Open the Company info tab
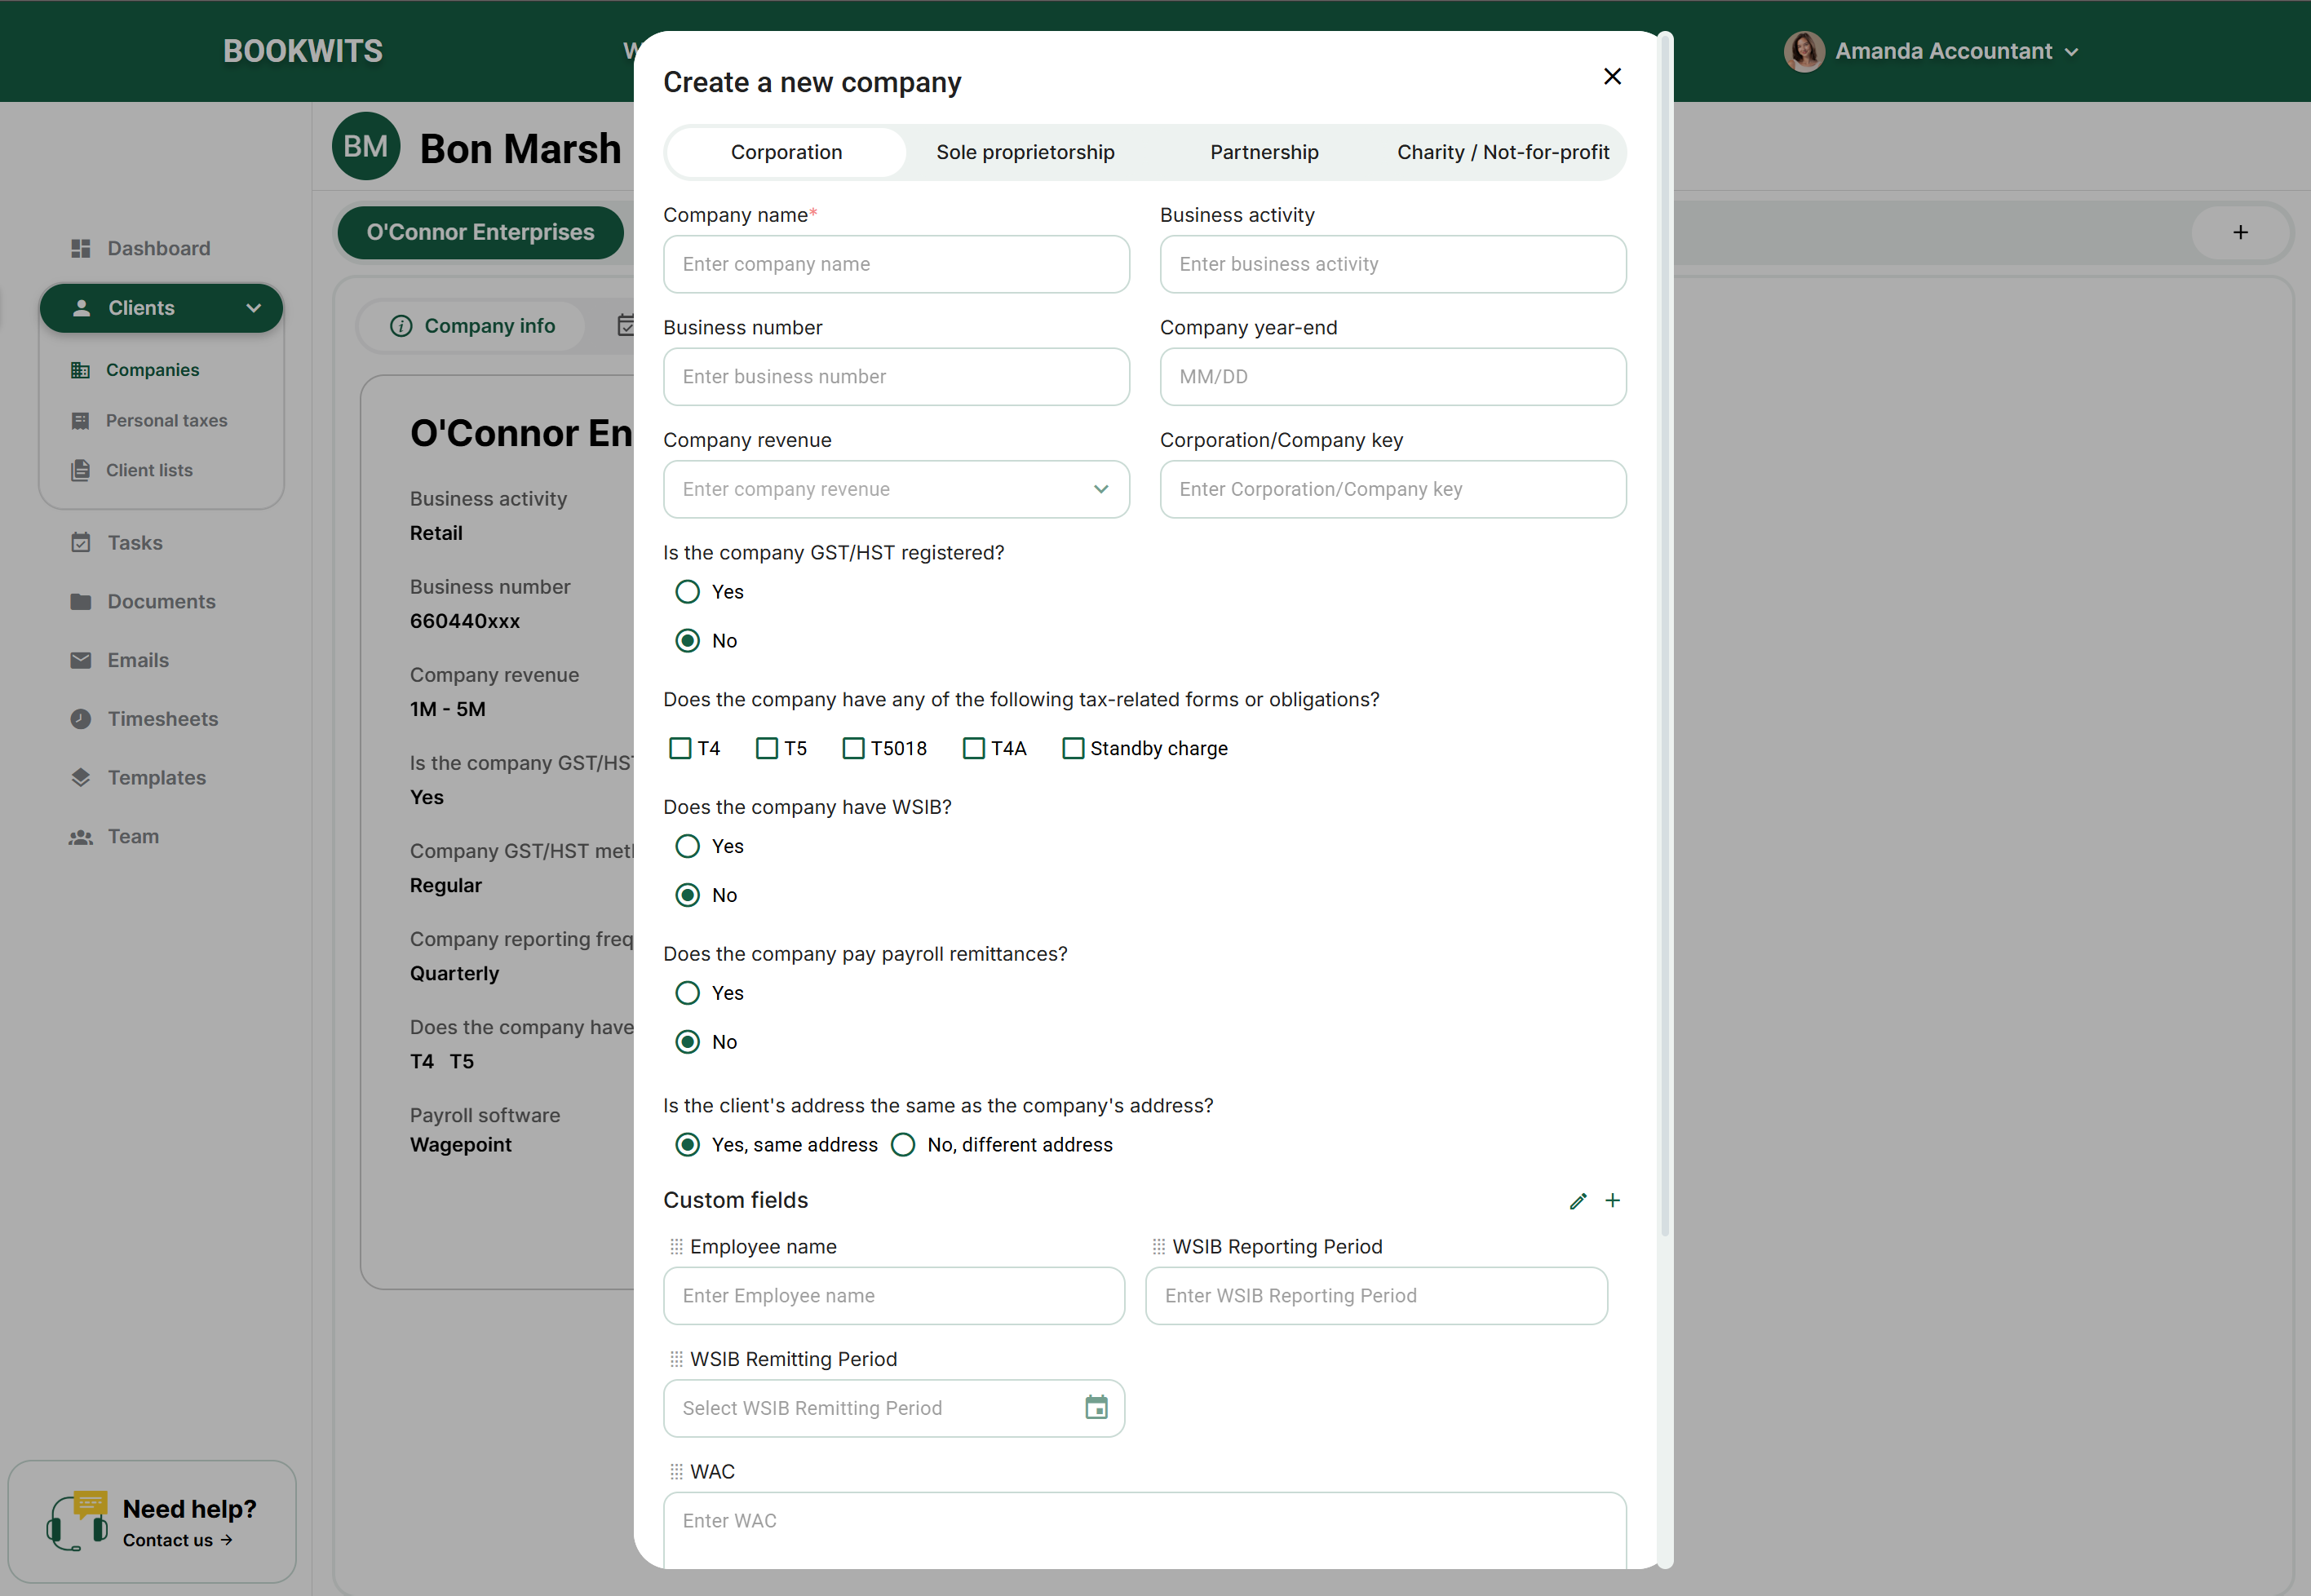The height and width of the screenshot is (1596, 2311). click(472, 326)
